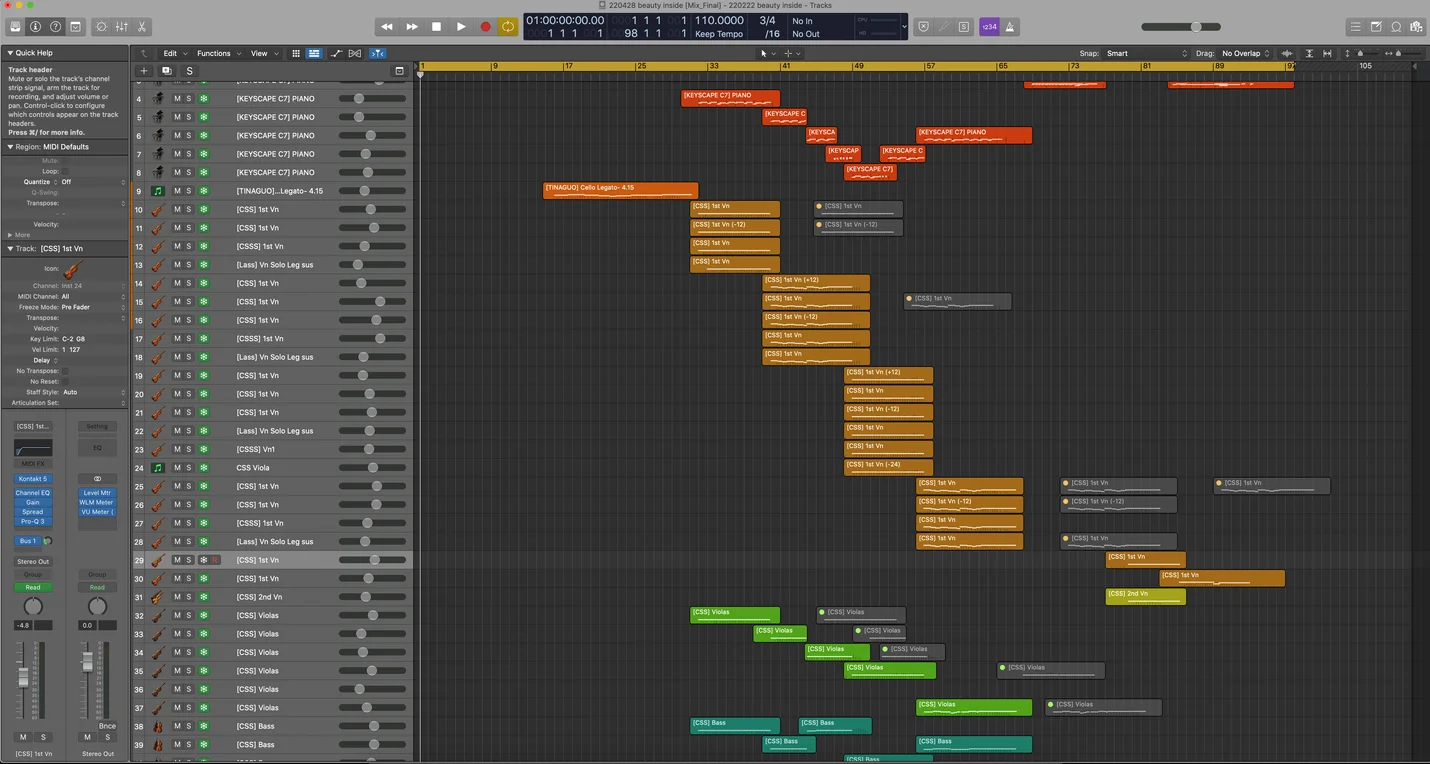The width and height of the screenshot is (1430, 764).
Task: Click the red Record button
Action: point(485,27)
